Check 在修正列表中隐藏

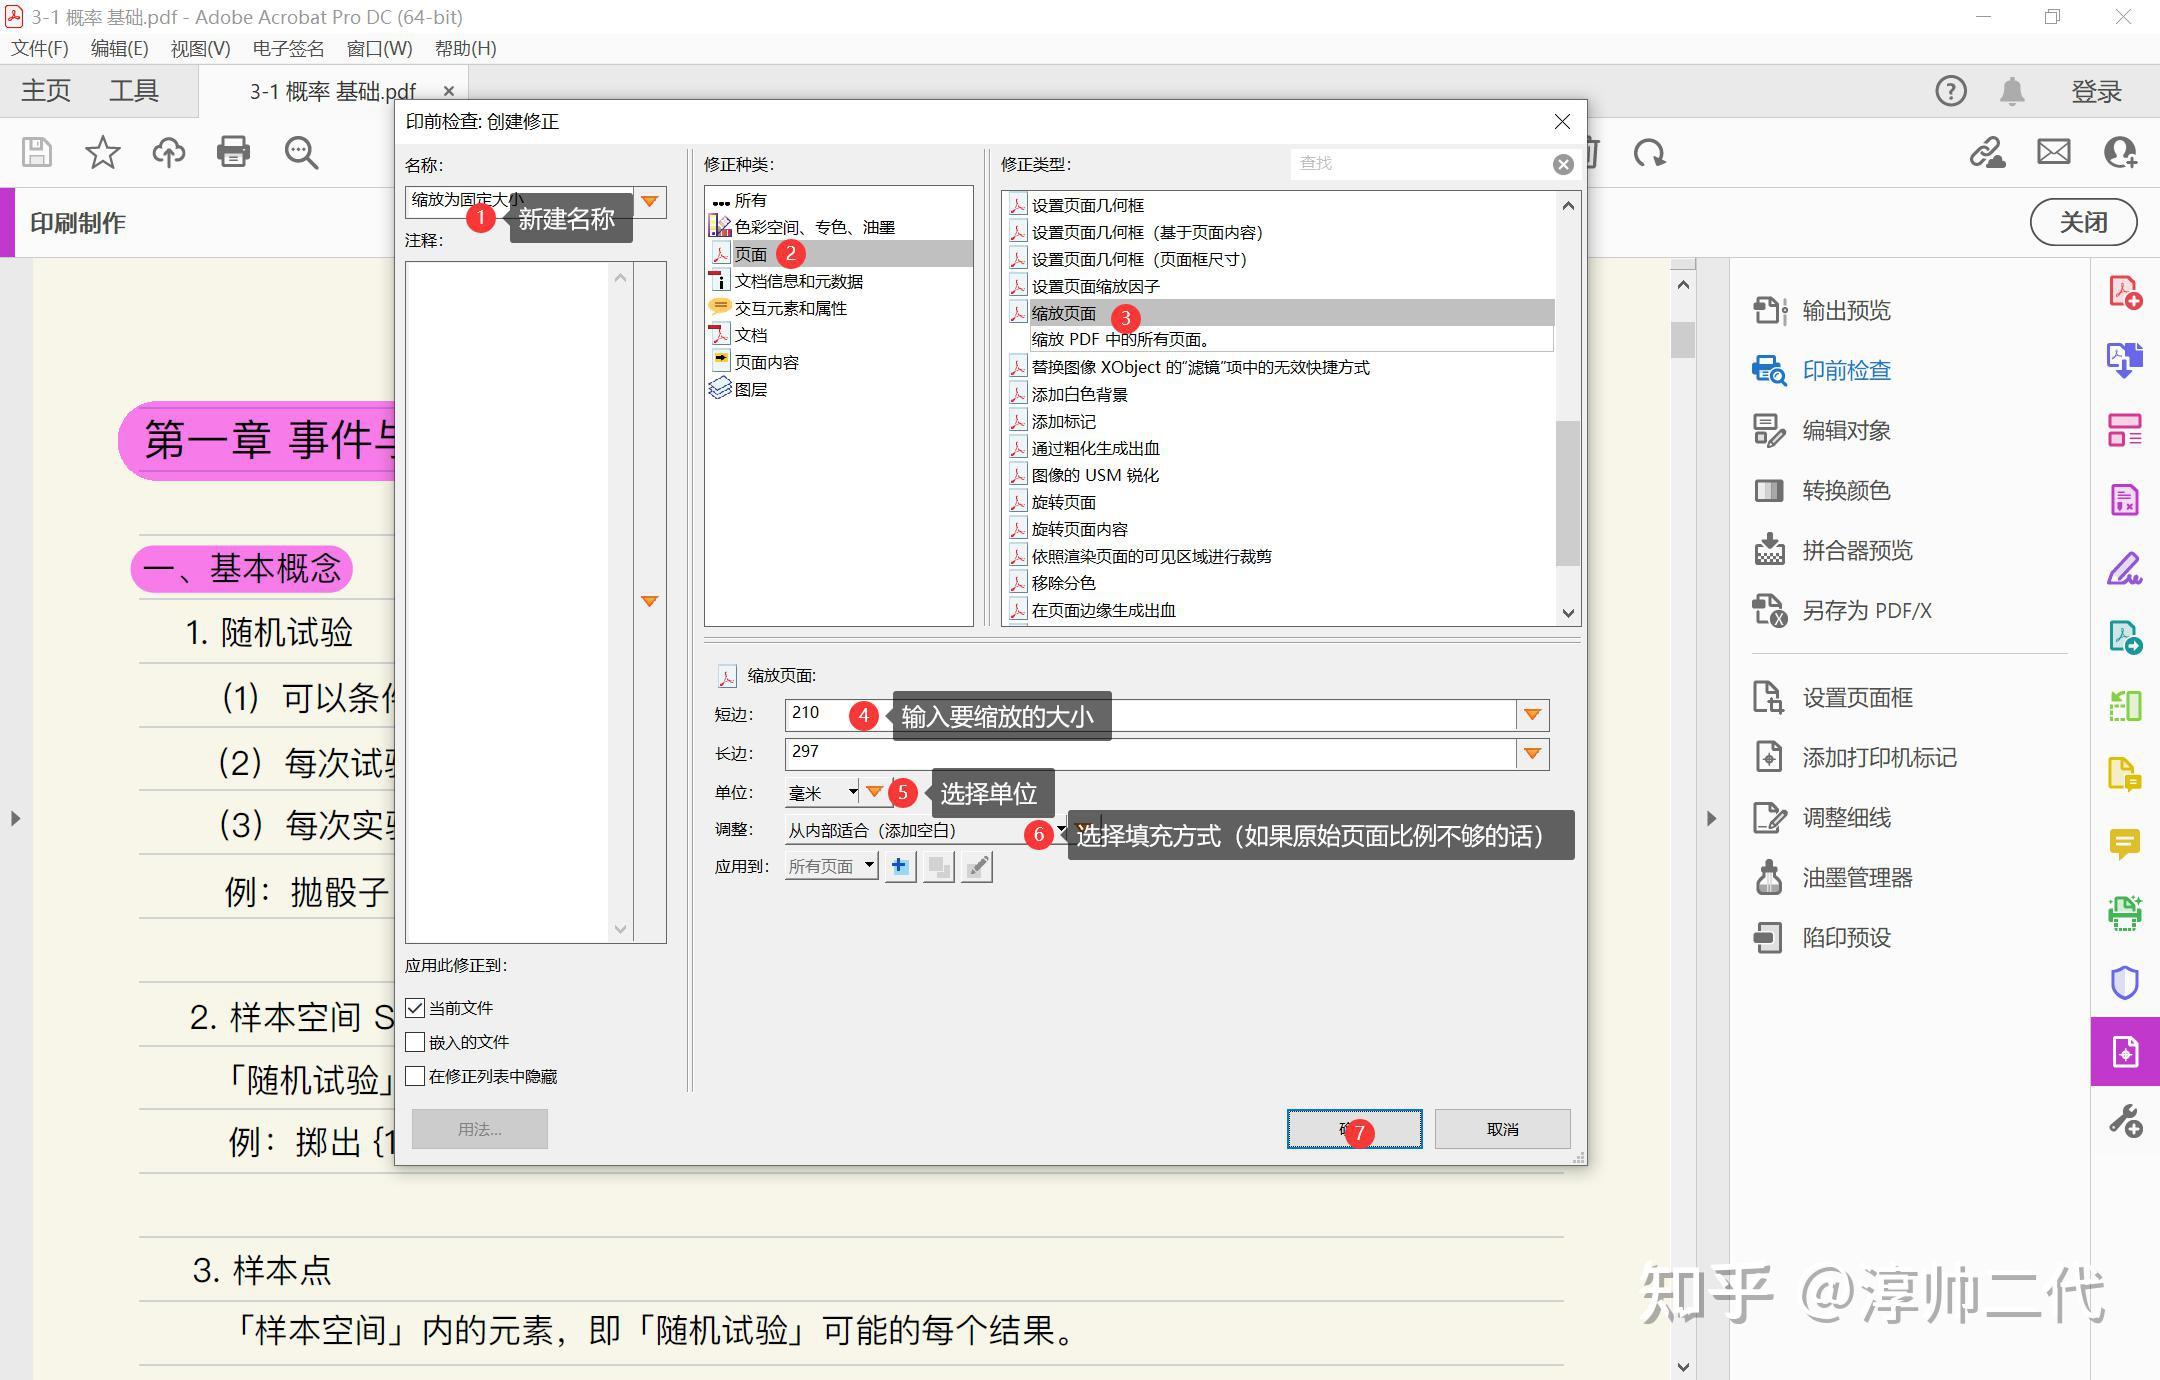[x=417, y=1076]
